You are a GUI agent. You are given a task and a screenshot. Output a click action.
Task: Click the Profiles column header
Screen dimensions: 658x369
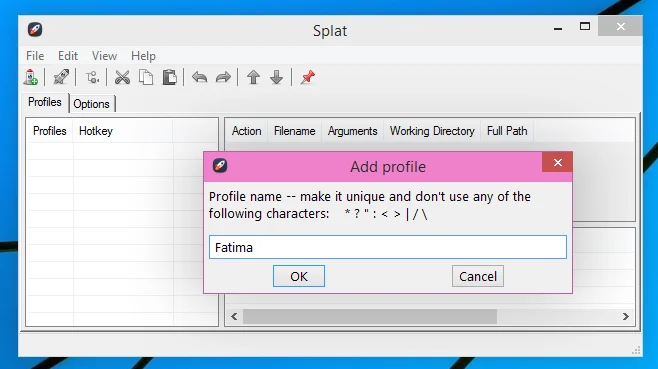coord(50,131)
